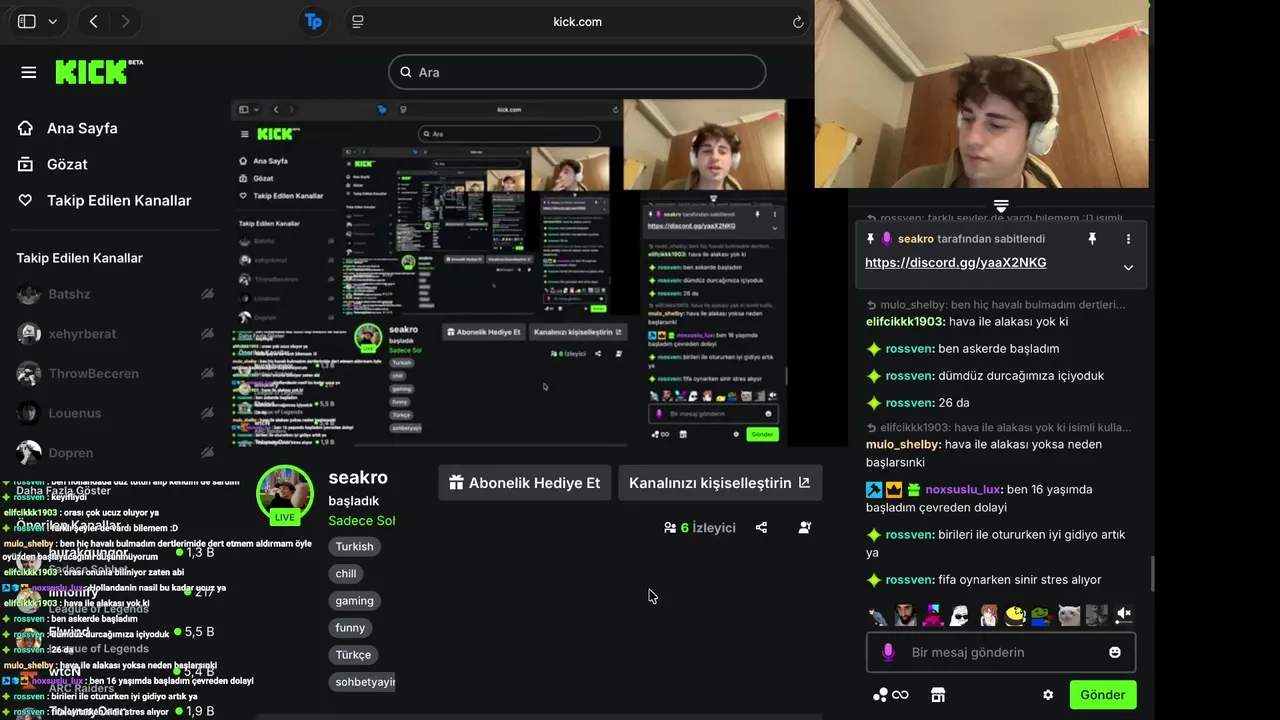The height and width of the screenshot is (720, 1280).
Task: Share the stream with share icon
Action: (762, 527)
